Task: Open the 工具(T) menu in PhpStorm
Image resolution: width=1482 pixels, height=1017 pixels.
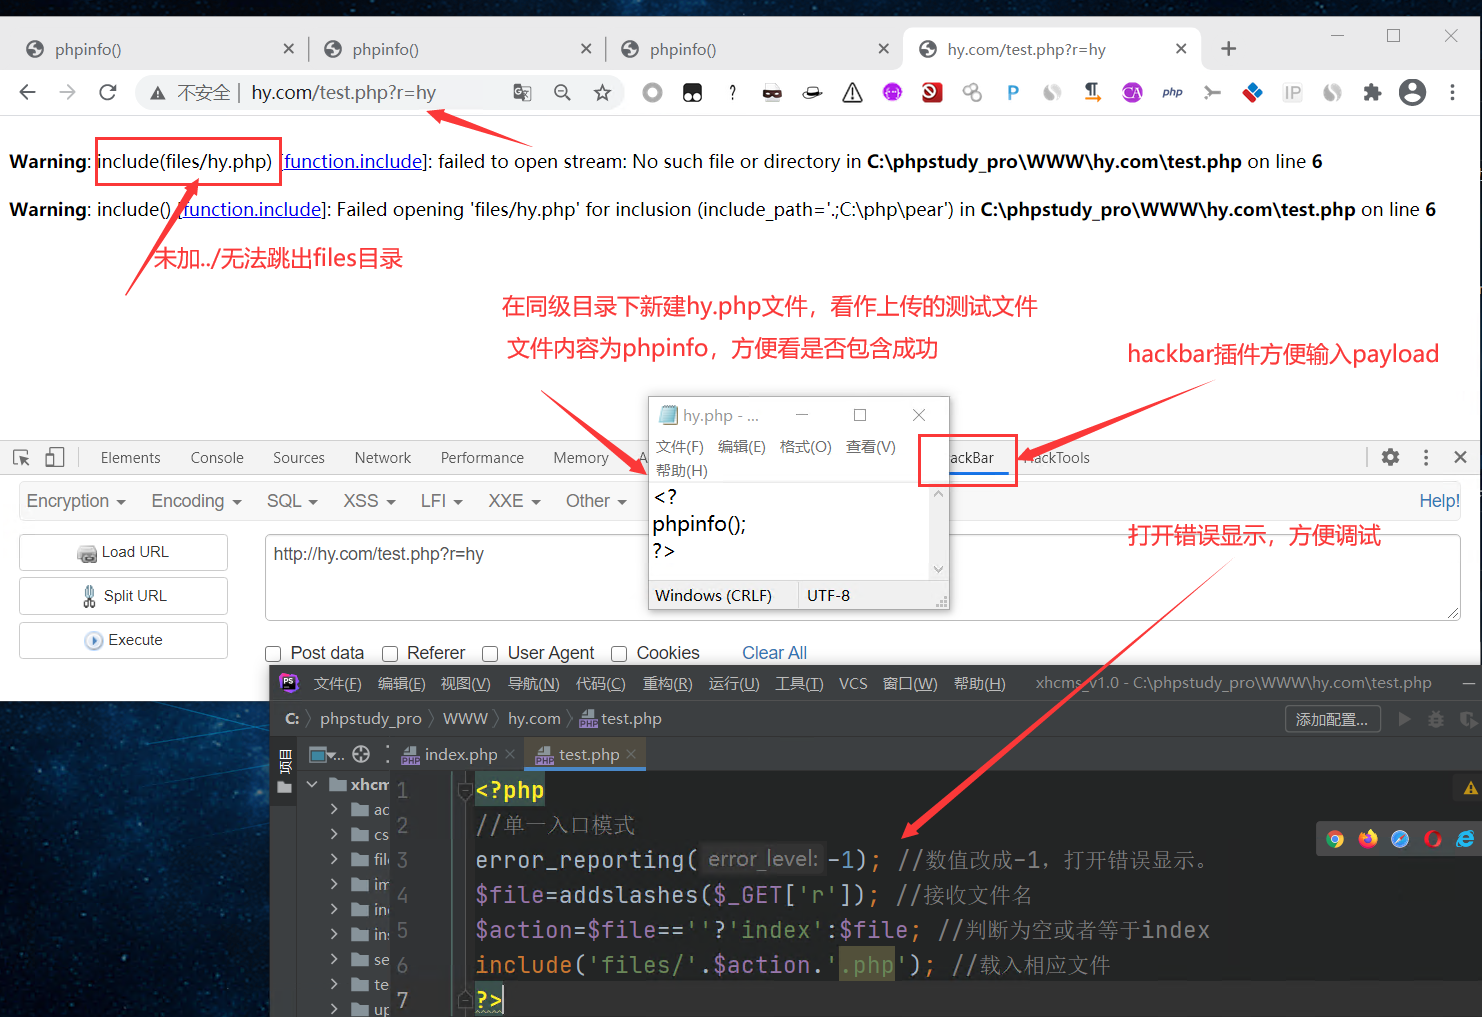Action: point(799,683)
